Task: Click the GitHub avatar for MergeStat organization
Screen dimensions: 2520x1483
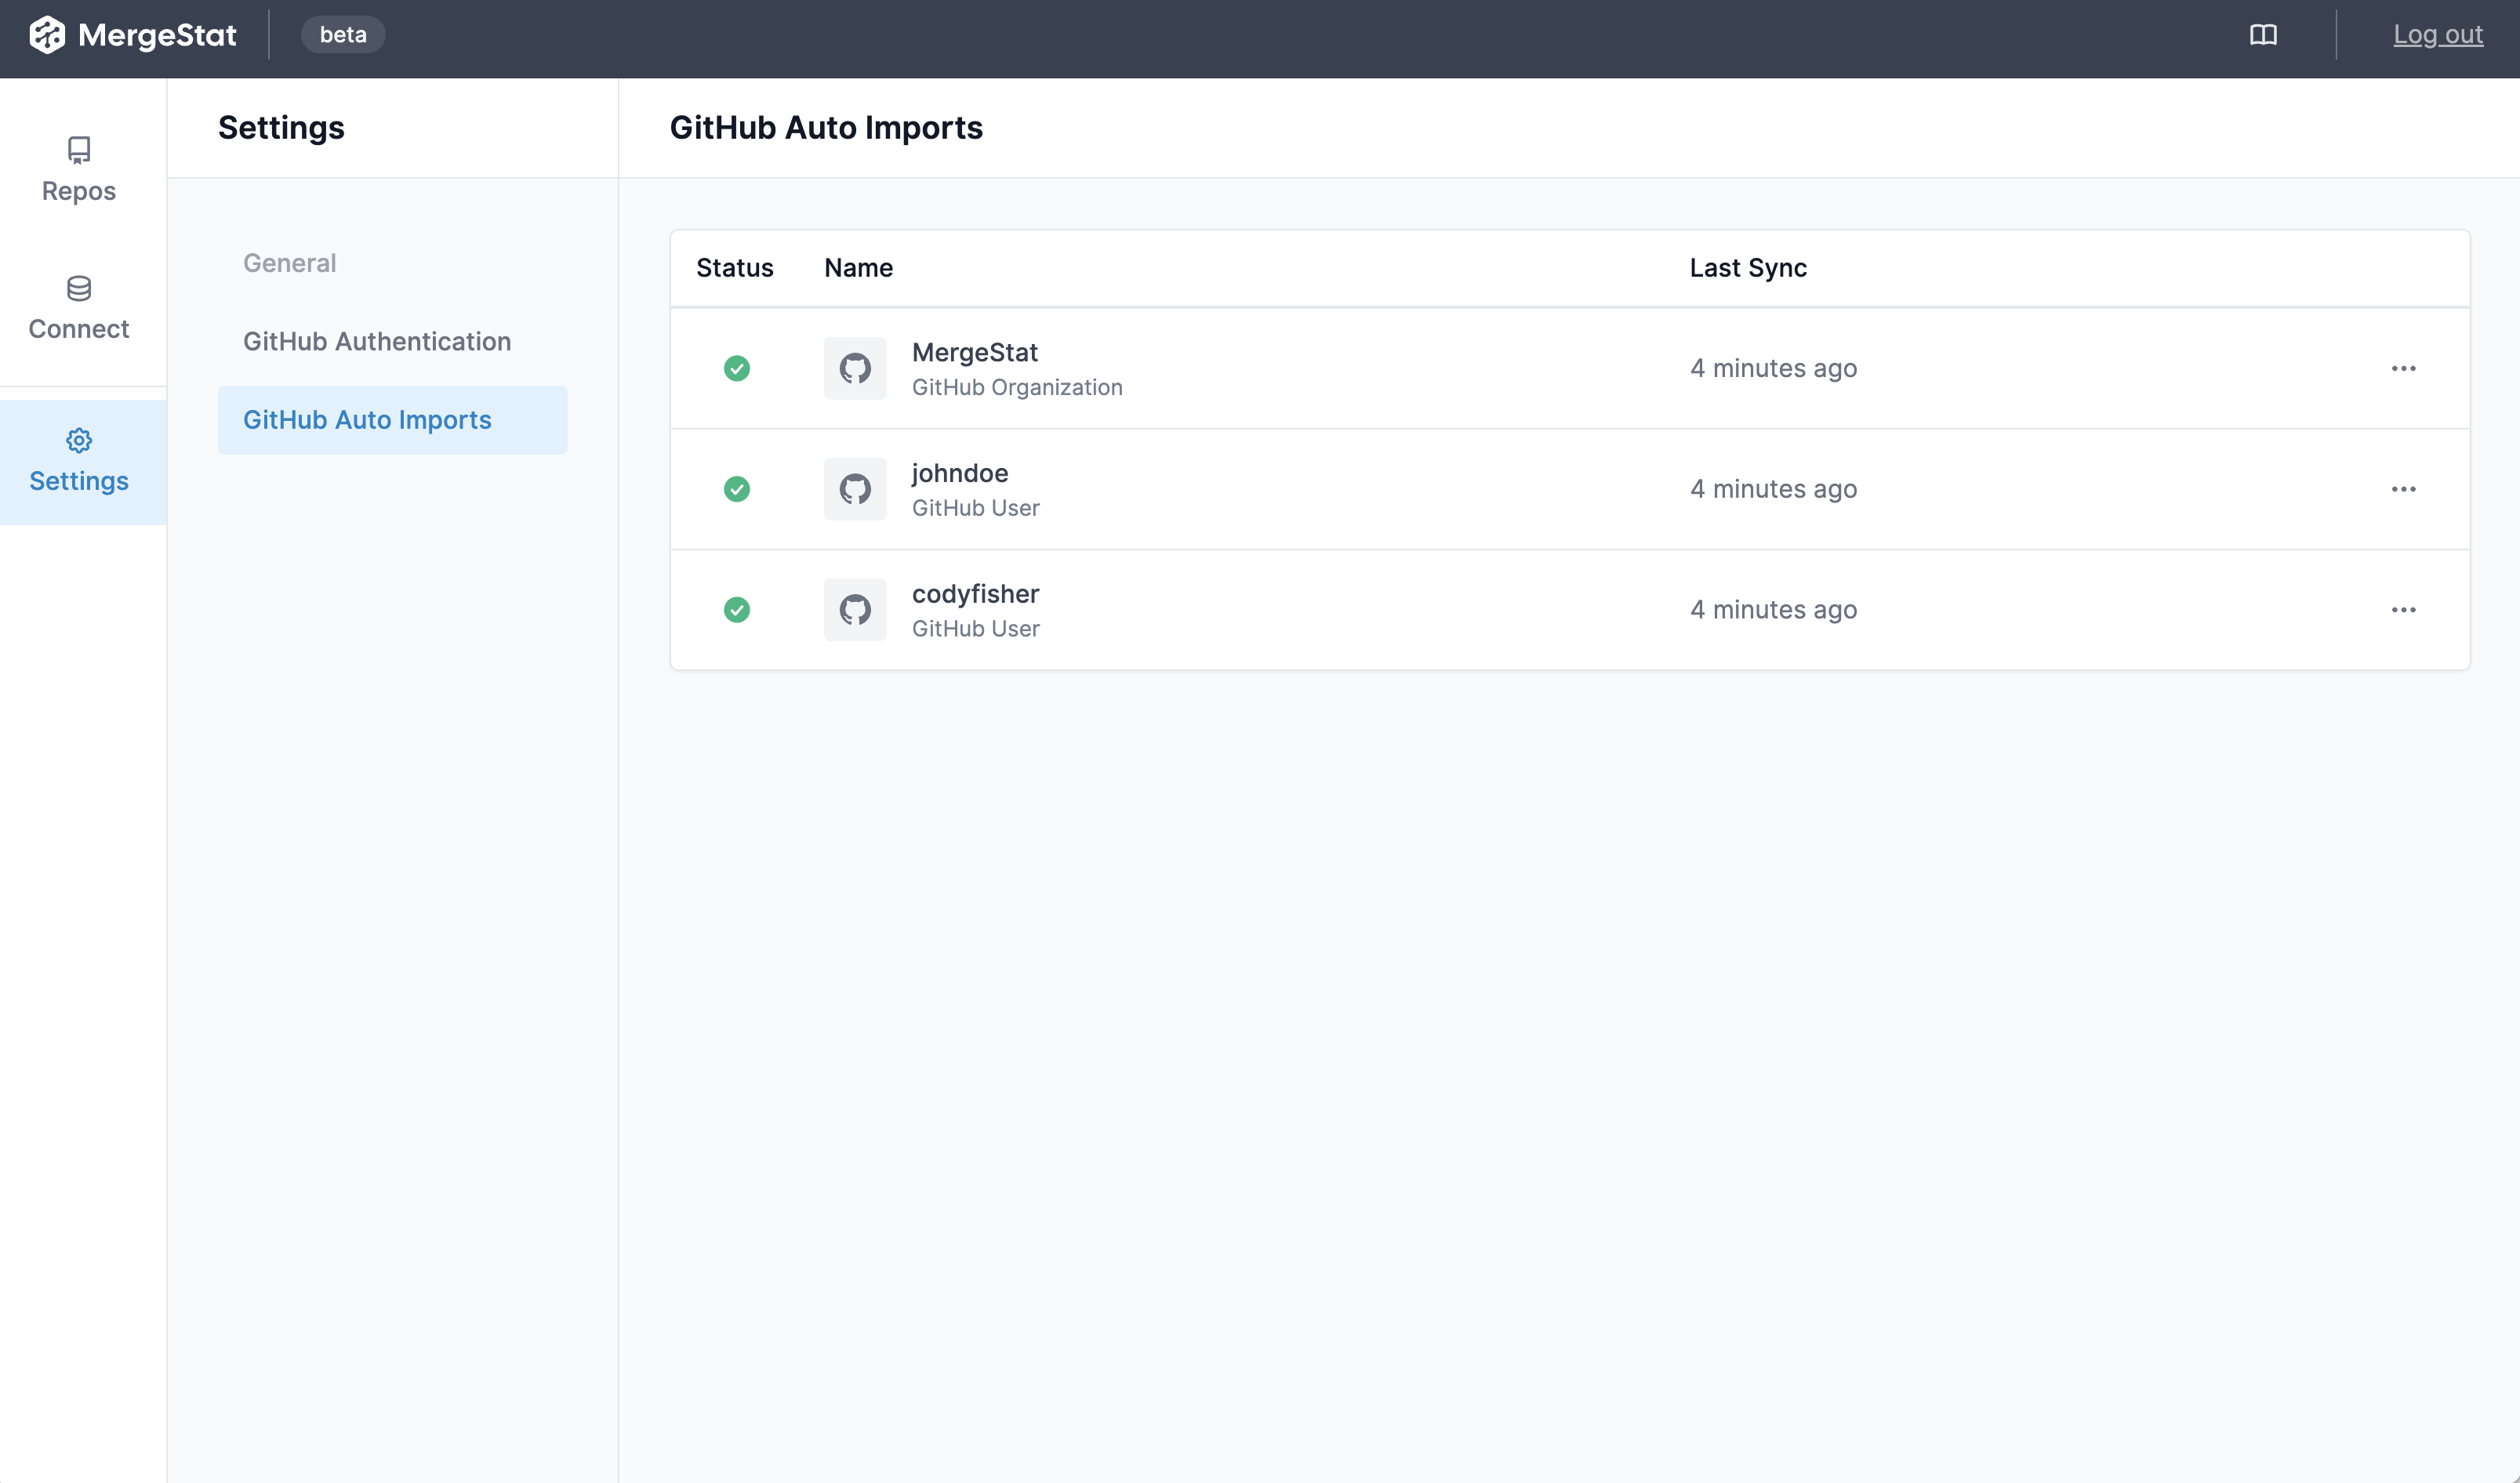Action: tap(855, 368)
